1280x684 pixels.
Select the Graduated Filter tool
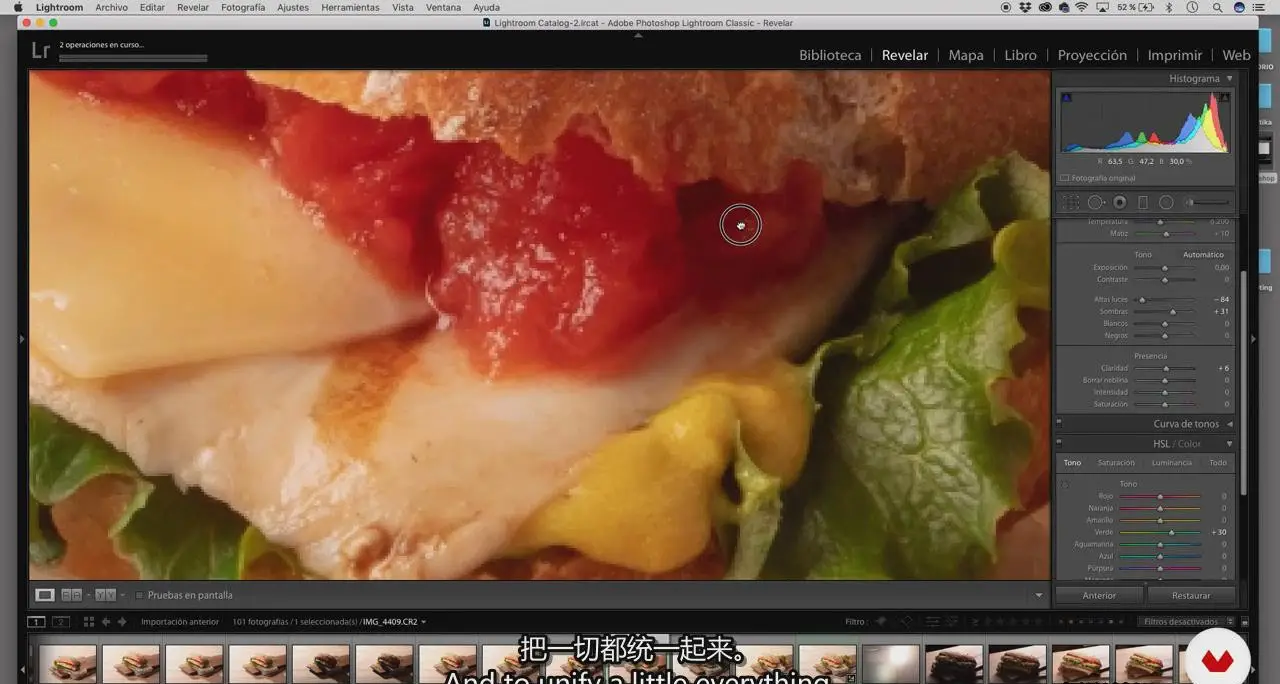(1143, 202)
